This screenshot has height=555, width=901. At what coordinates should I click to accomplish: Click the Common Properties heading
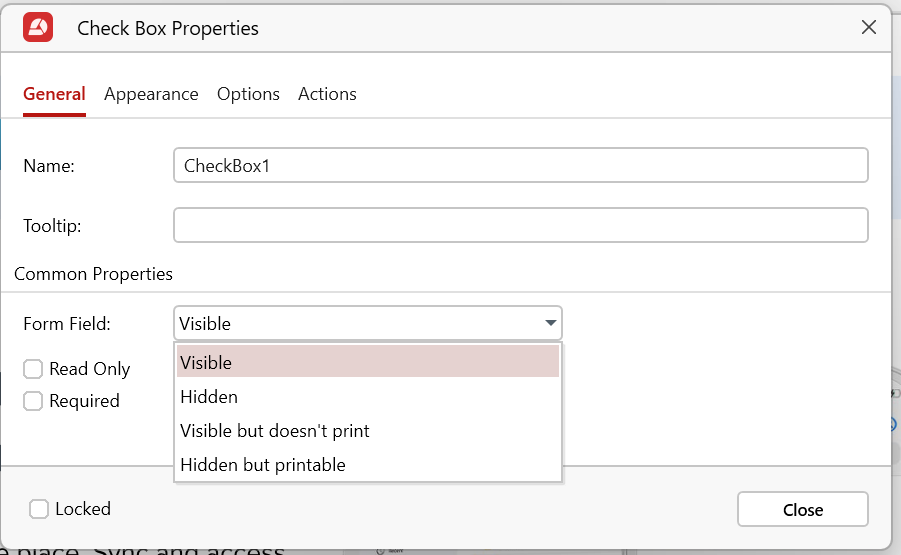click(93, 274)
